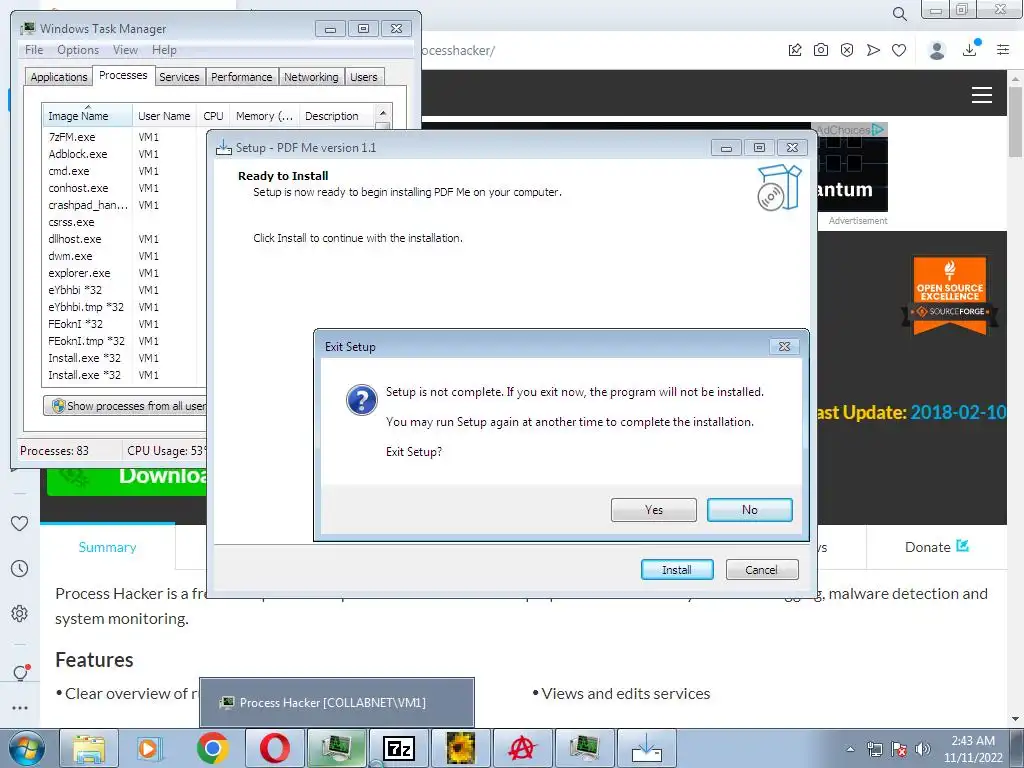Open the red anarchy symbol taskbar icon
This screenshot has height=768, width=1024.
pos(522,748)
